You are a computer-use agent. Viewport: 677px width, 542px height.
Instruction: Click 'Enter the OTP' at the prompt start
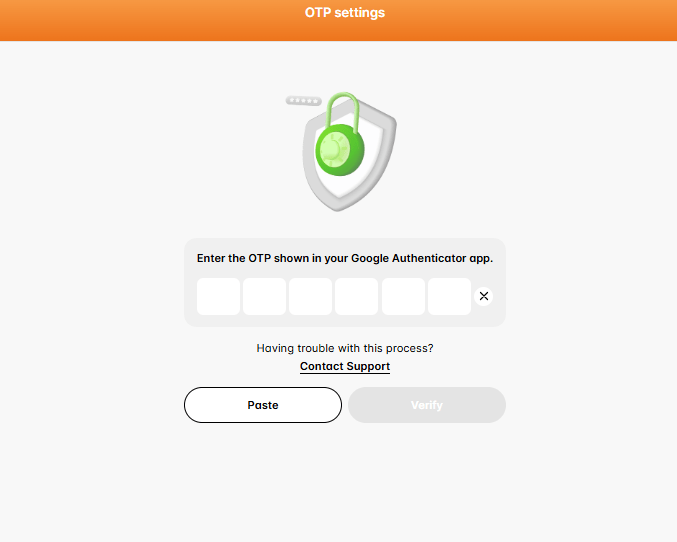click(234, 258)
